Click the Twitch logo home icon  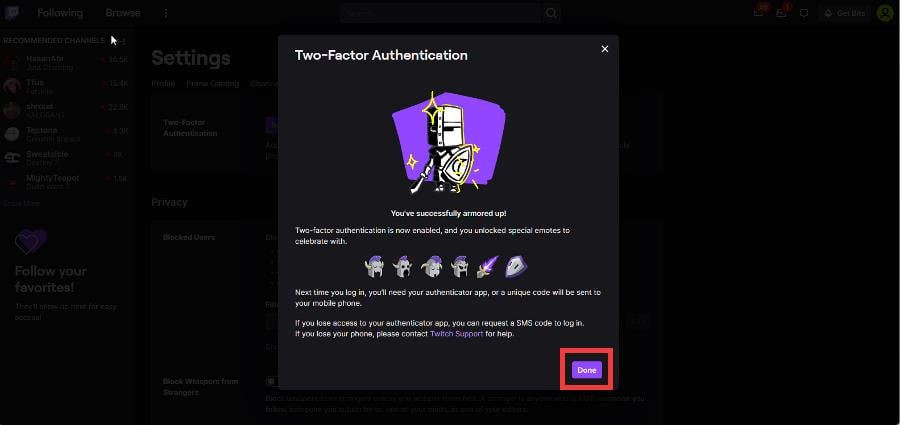click(11, 13)
